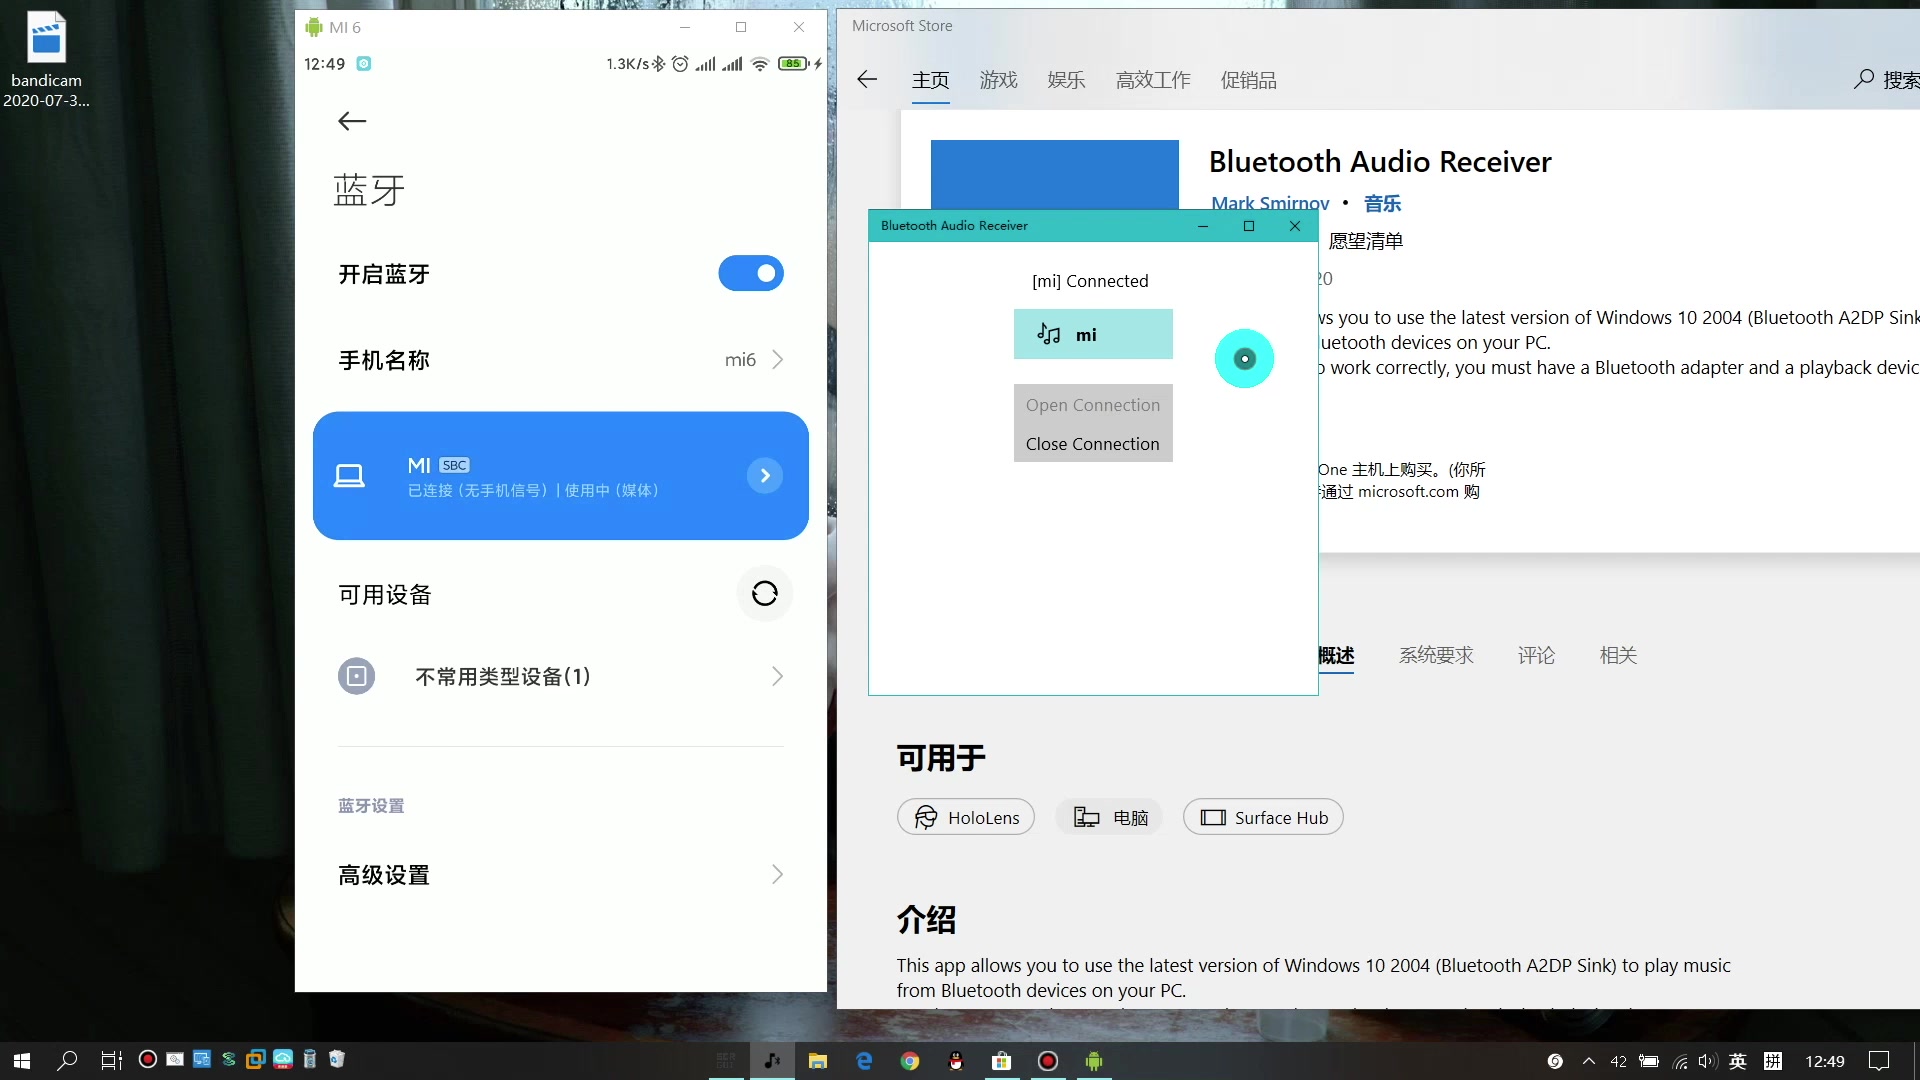Click refresh icon next to 可用设备
This screenshot has height=1080, width=1920.
click(765, 594)
